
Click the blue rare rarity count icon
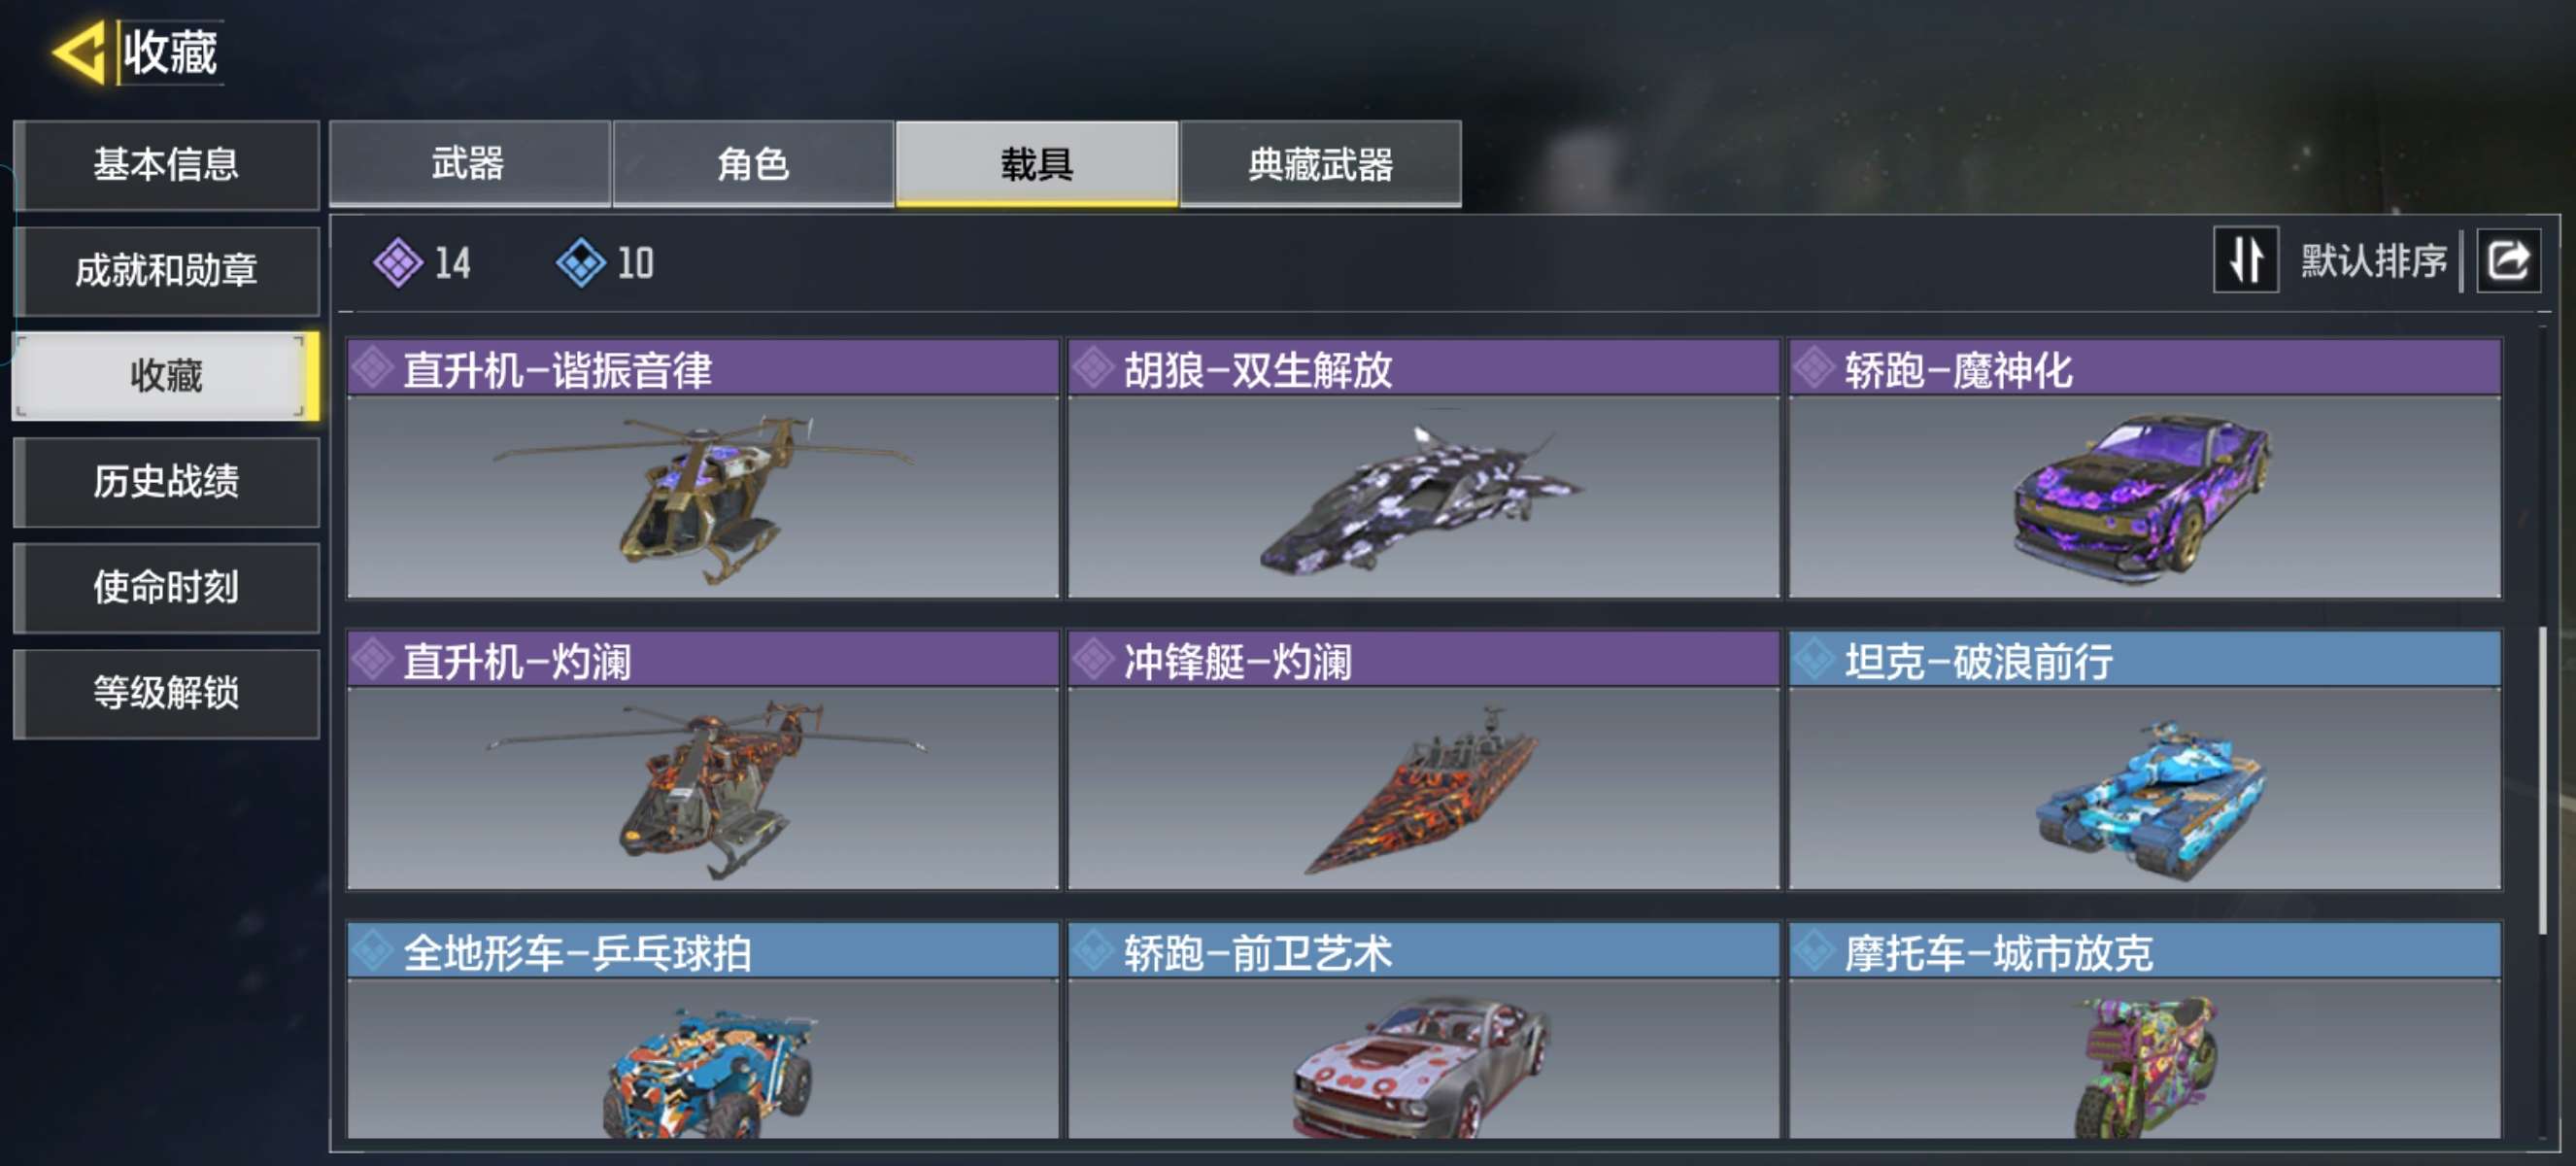pyautogui.click(x=581, y=263)
